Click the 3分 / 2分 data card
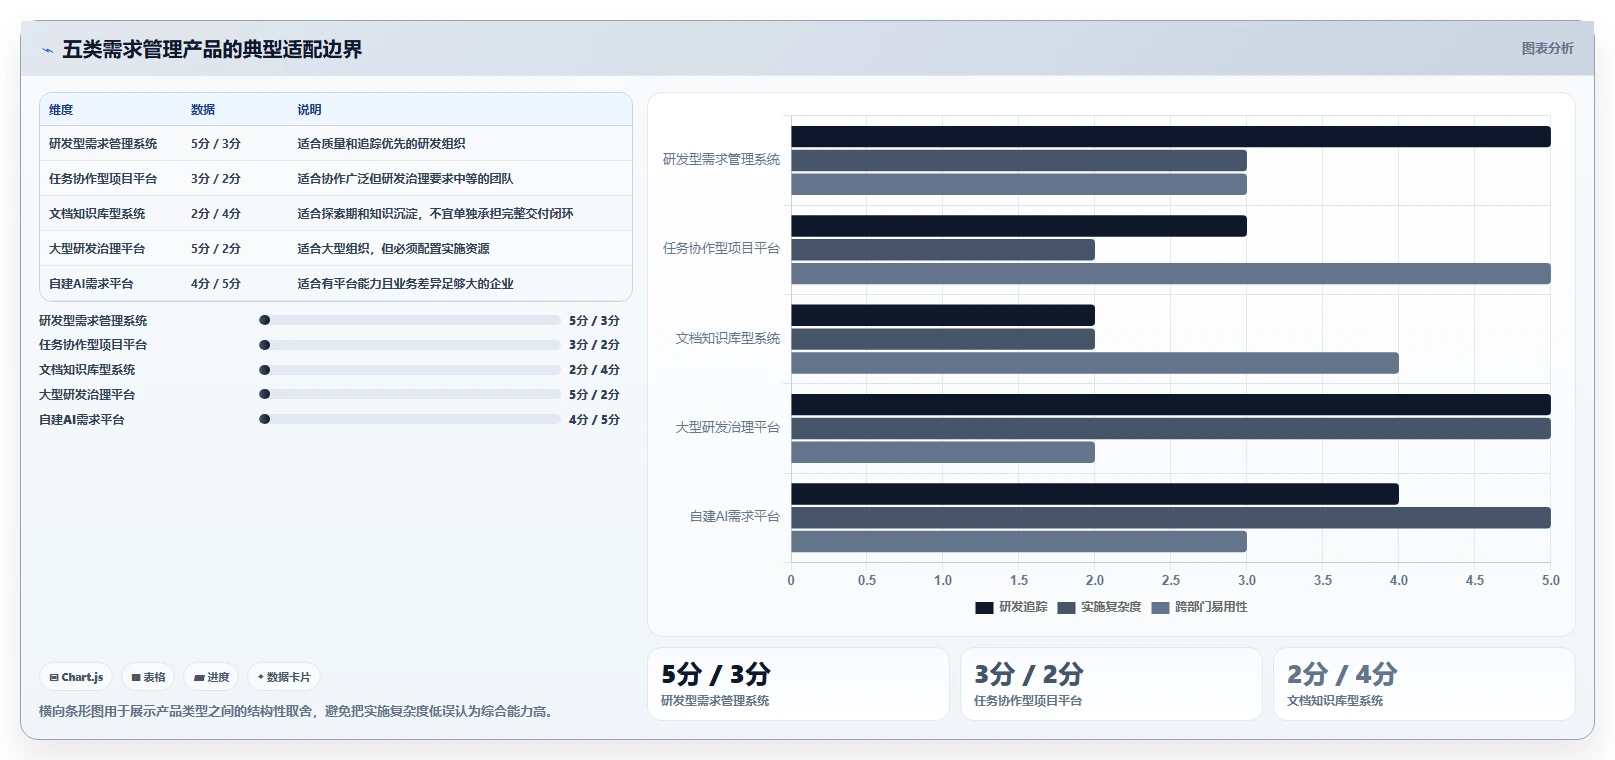 click(x=1111, y=684)
